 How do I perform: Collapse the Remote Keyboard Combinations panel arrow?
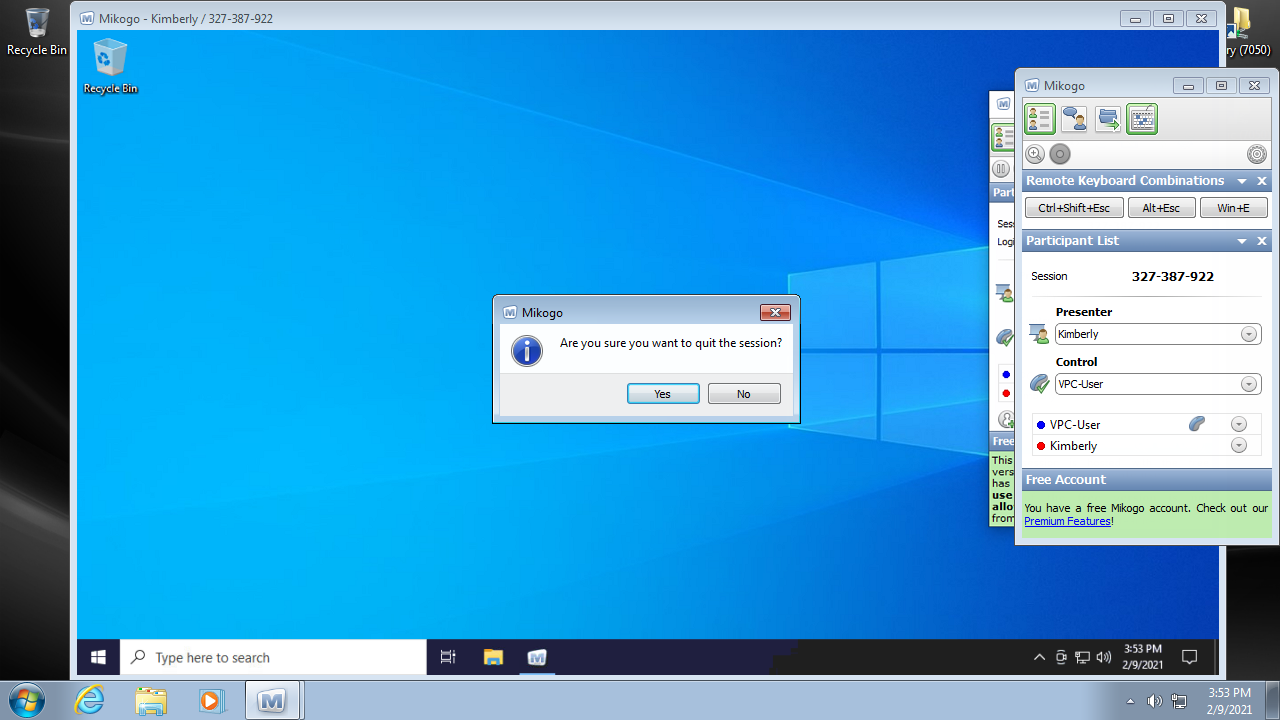pos(1242,182)
